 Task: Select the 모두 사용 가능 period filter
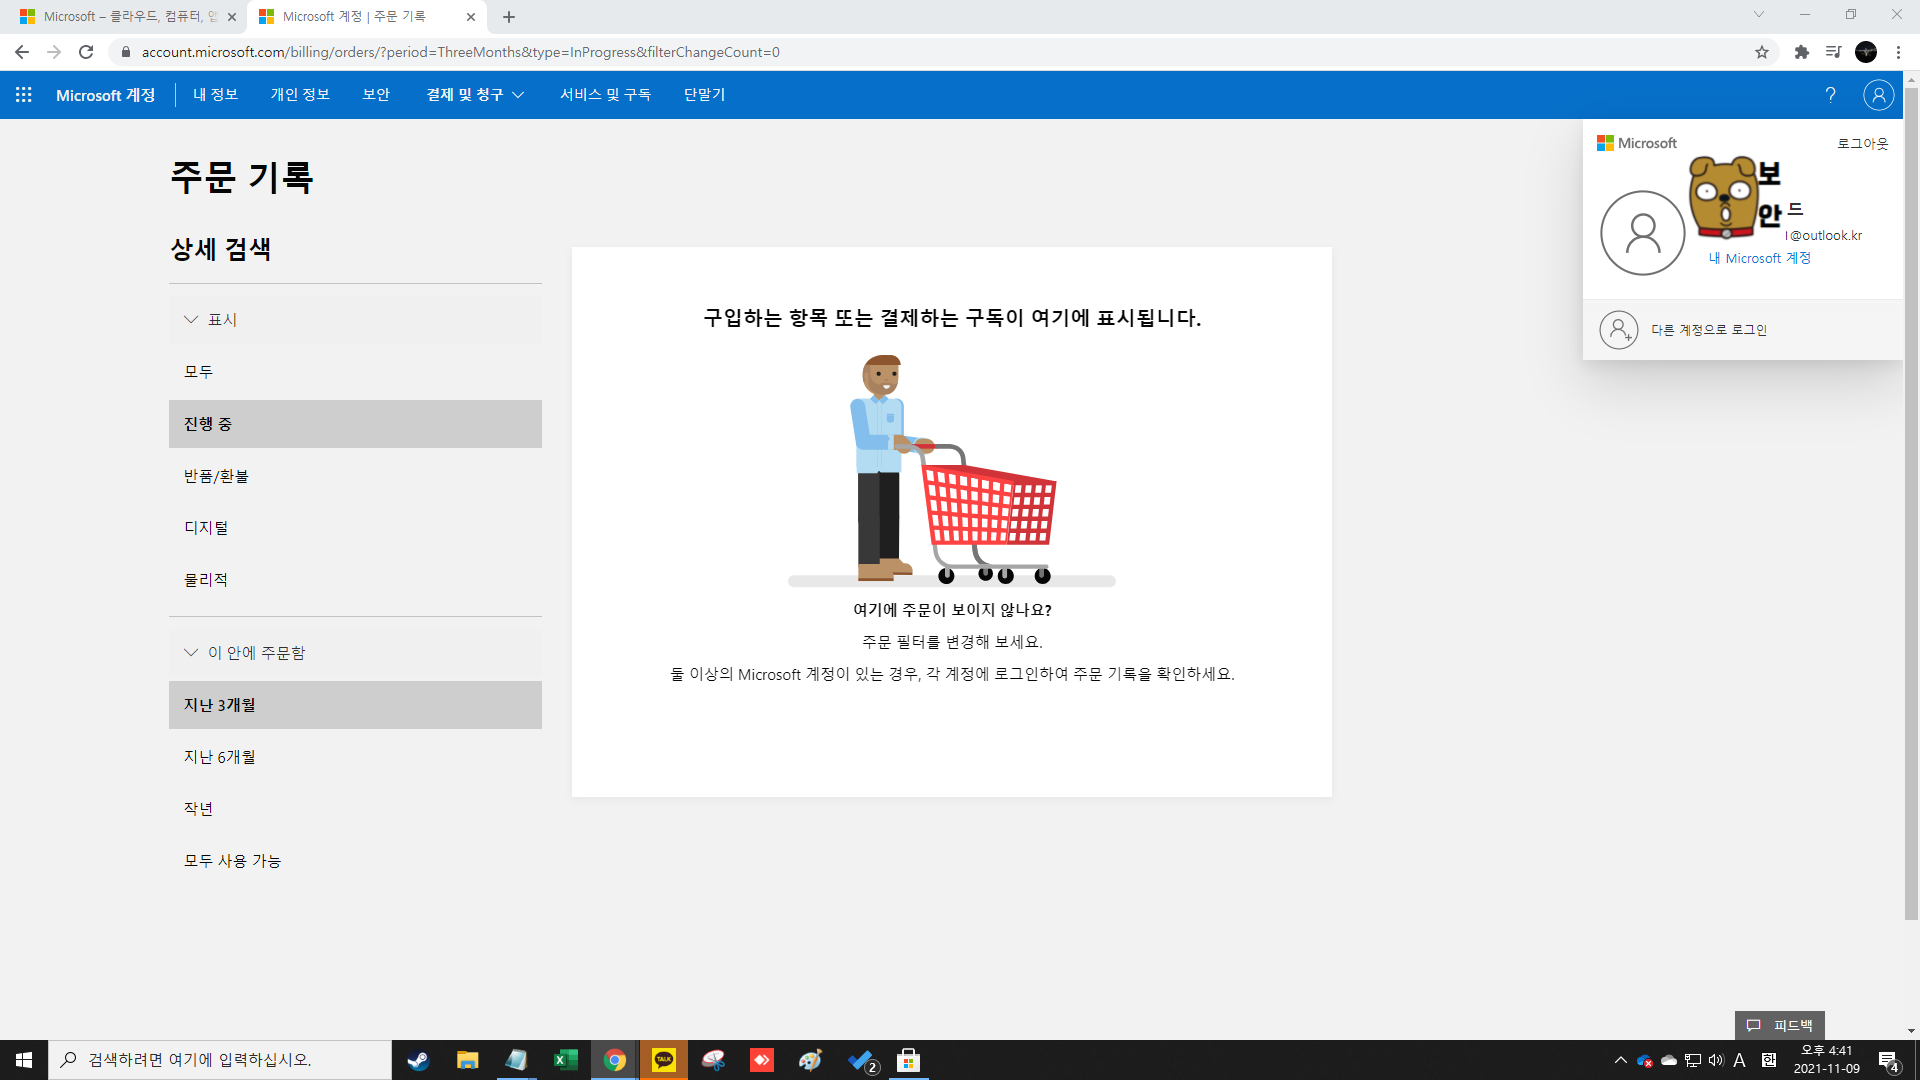[355, 861]
